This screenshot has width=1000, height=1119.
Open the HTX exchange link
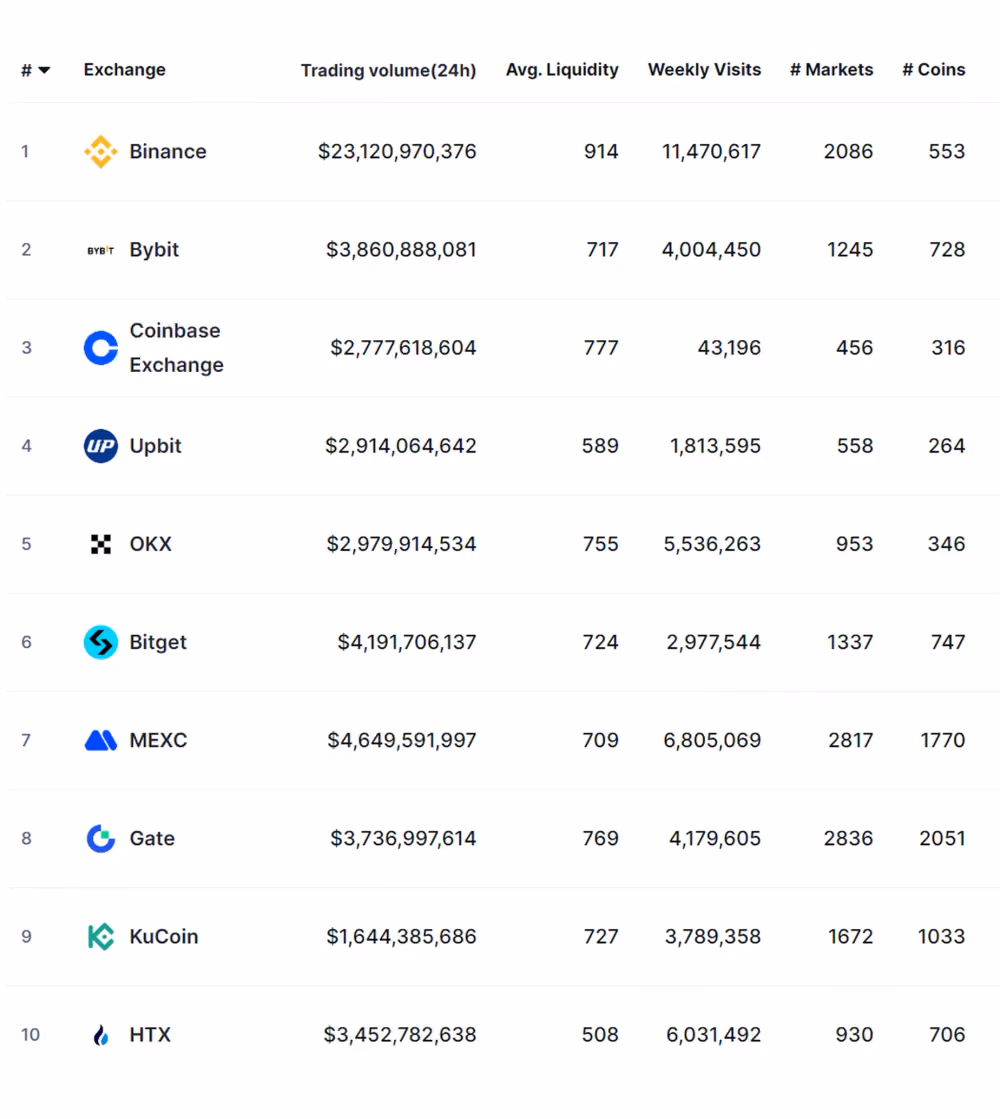tap(150, 1035)
